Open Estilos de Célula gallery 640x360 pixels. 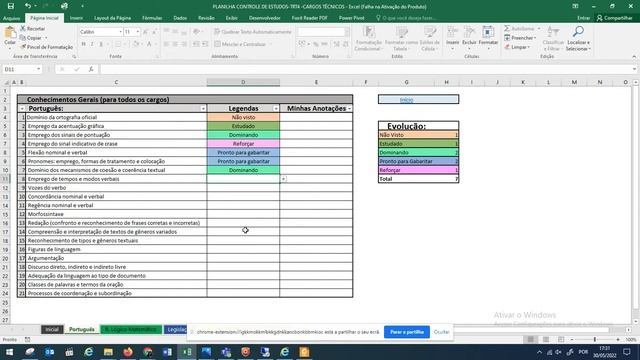pyautogui.click(x=429, y=39)
